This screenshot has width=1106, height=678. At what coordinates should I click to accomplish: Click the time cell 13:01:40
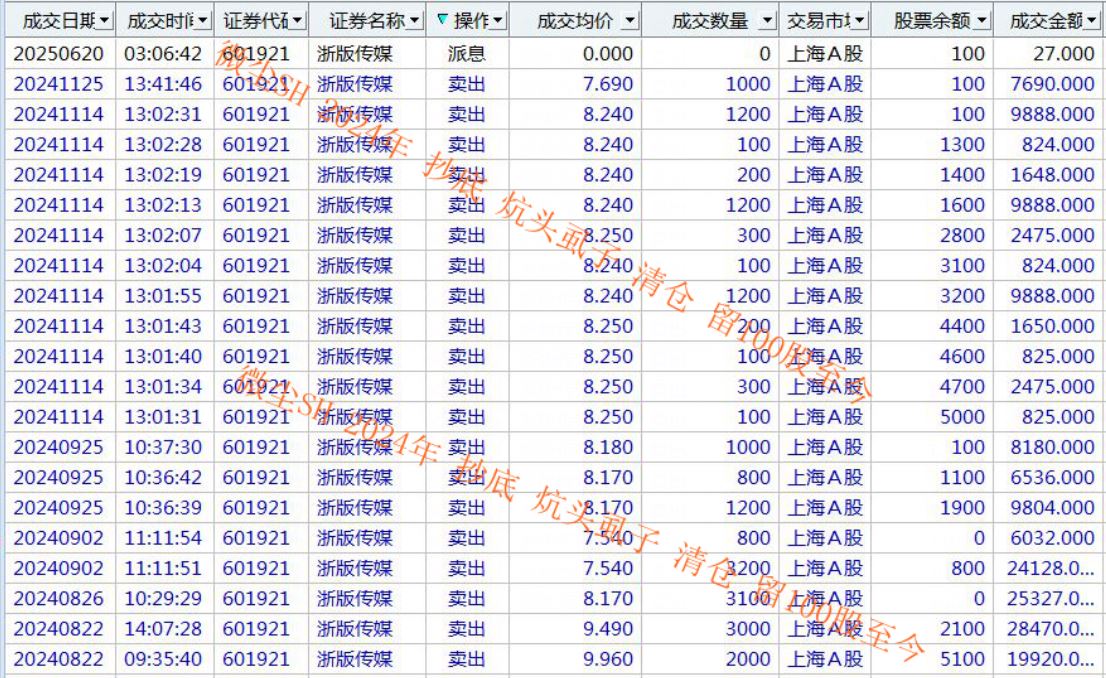tap(163, 356)
